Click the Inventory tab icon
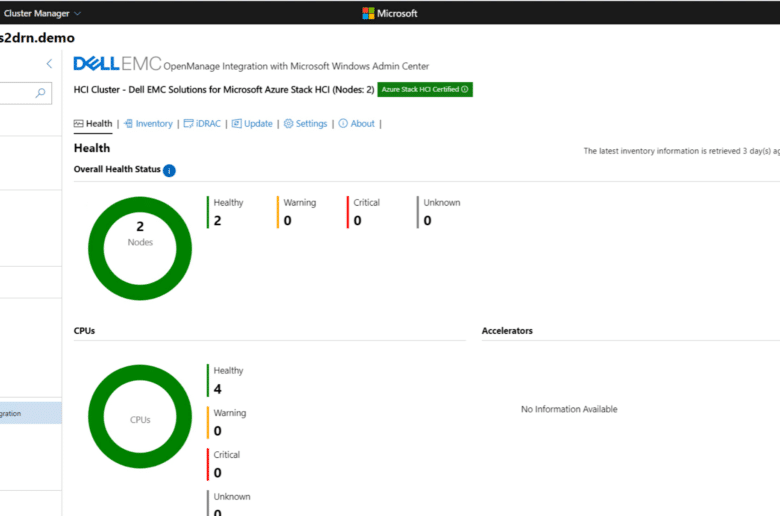The height and width of the screenshot is (516, 780). [128, 124]
